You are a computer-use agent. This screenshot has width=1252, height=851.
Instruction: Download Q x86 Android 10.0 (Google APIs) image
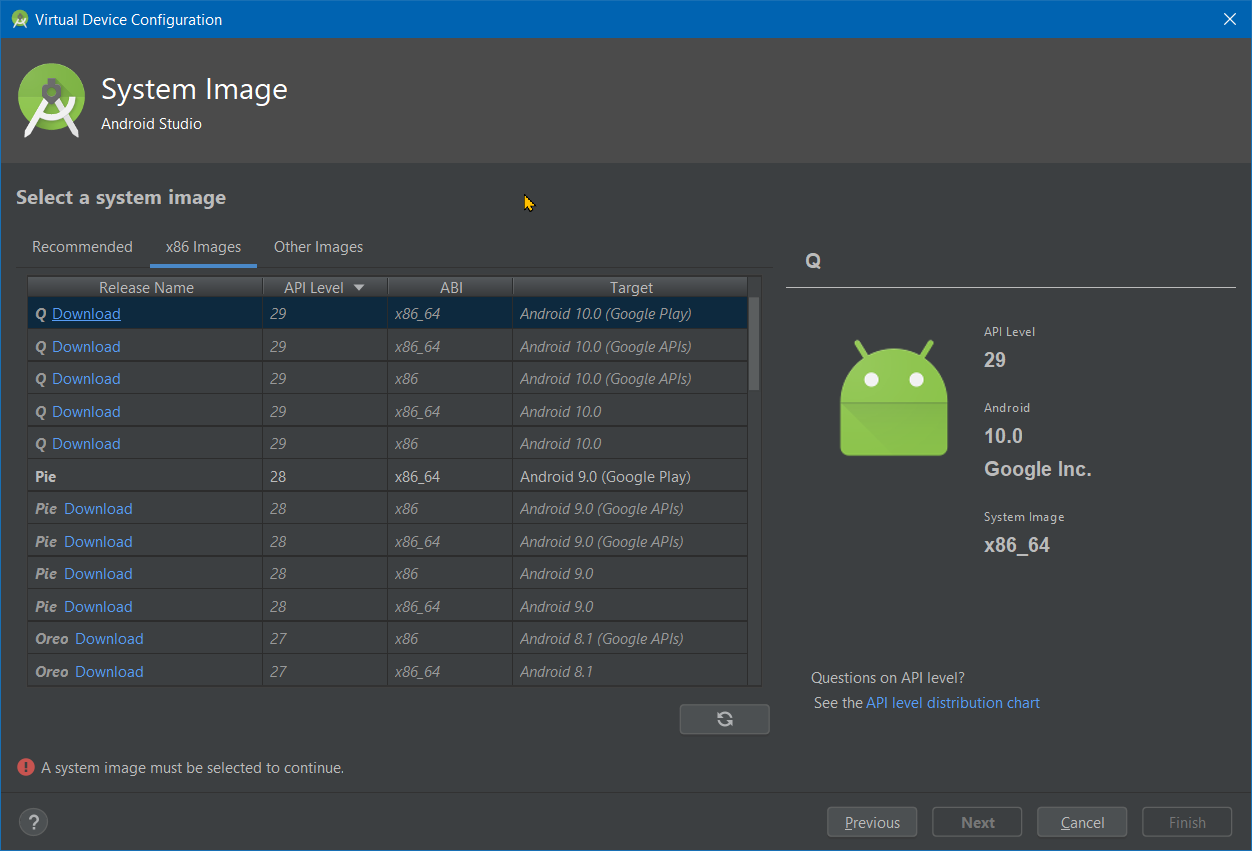click(x=86, y=379)
